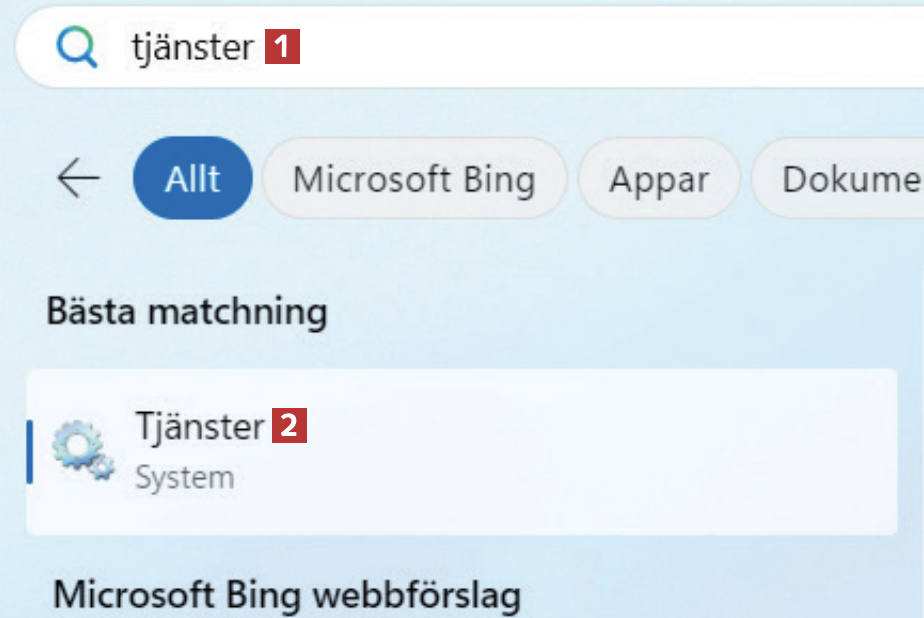Click blank area of the Tjänster result card
The image size is (924, 618).
[600, 451]
